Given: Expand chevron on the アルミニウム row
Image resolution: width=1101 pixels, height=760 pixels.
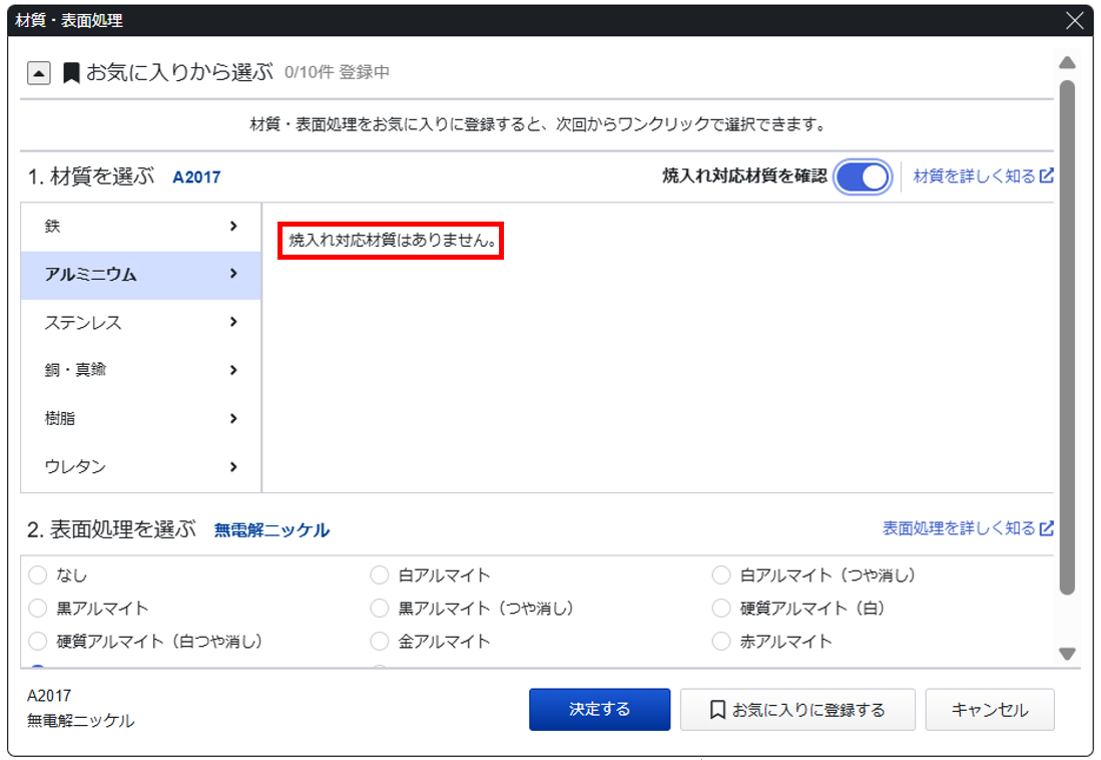Looking at the screenshot, I should pos(234,274).
